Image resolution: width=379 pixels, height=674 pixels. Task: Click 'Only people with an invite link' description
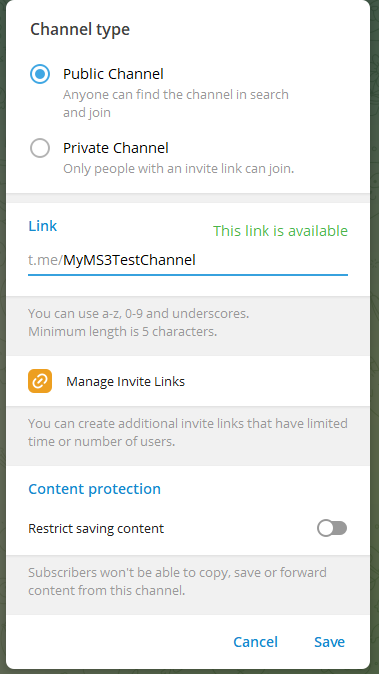[x=179, y=168]
